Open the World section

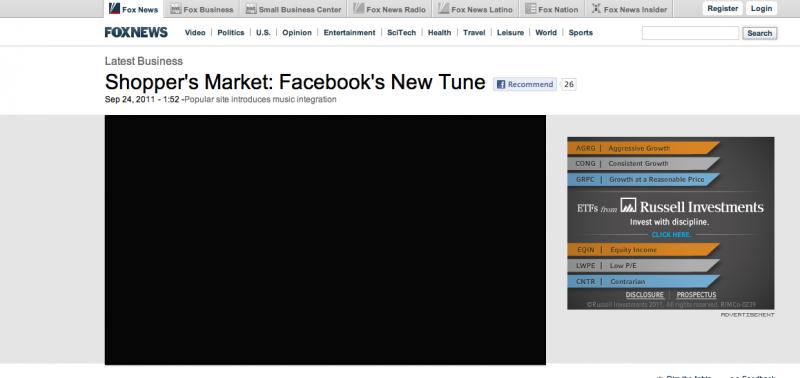(546, 33)
